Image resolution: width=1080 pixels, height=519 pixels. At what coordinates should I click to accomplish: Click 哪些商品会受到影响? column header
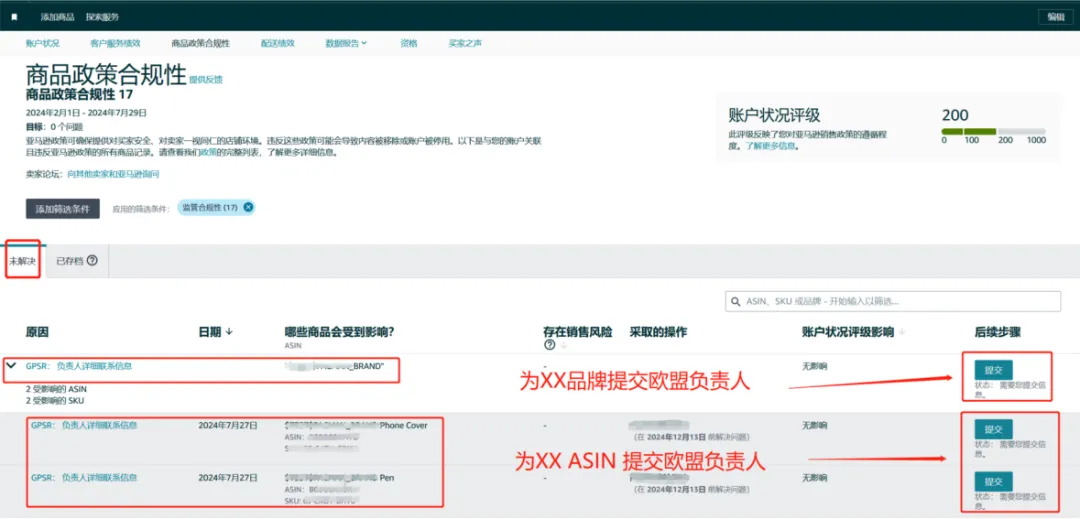339,332
